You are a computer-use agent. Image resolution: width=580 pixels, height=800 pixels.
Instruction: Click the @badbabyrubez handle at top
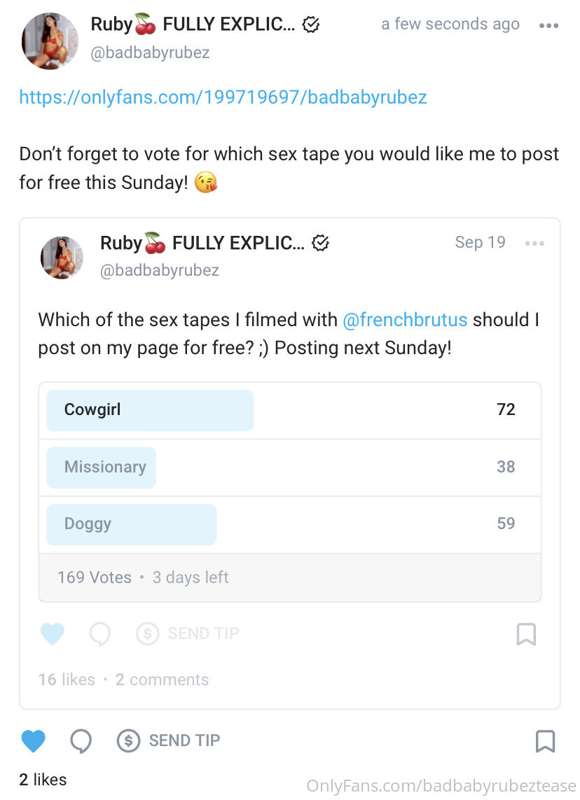point(150,53)
